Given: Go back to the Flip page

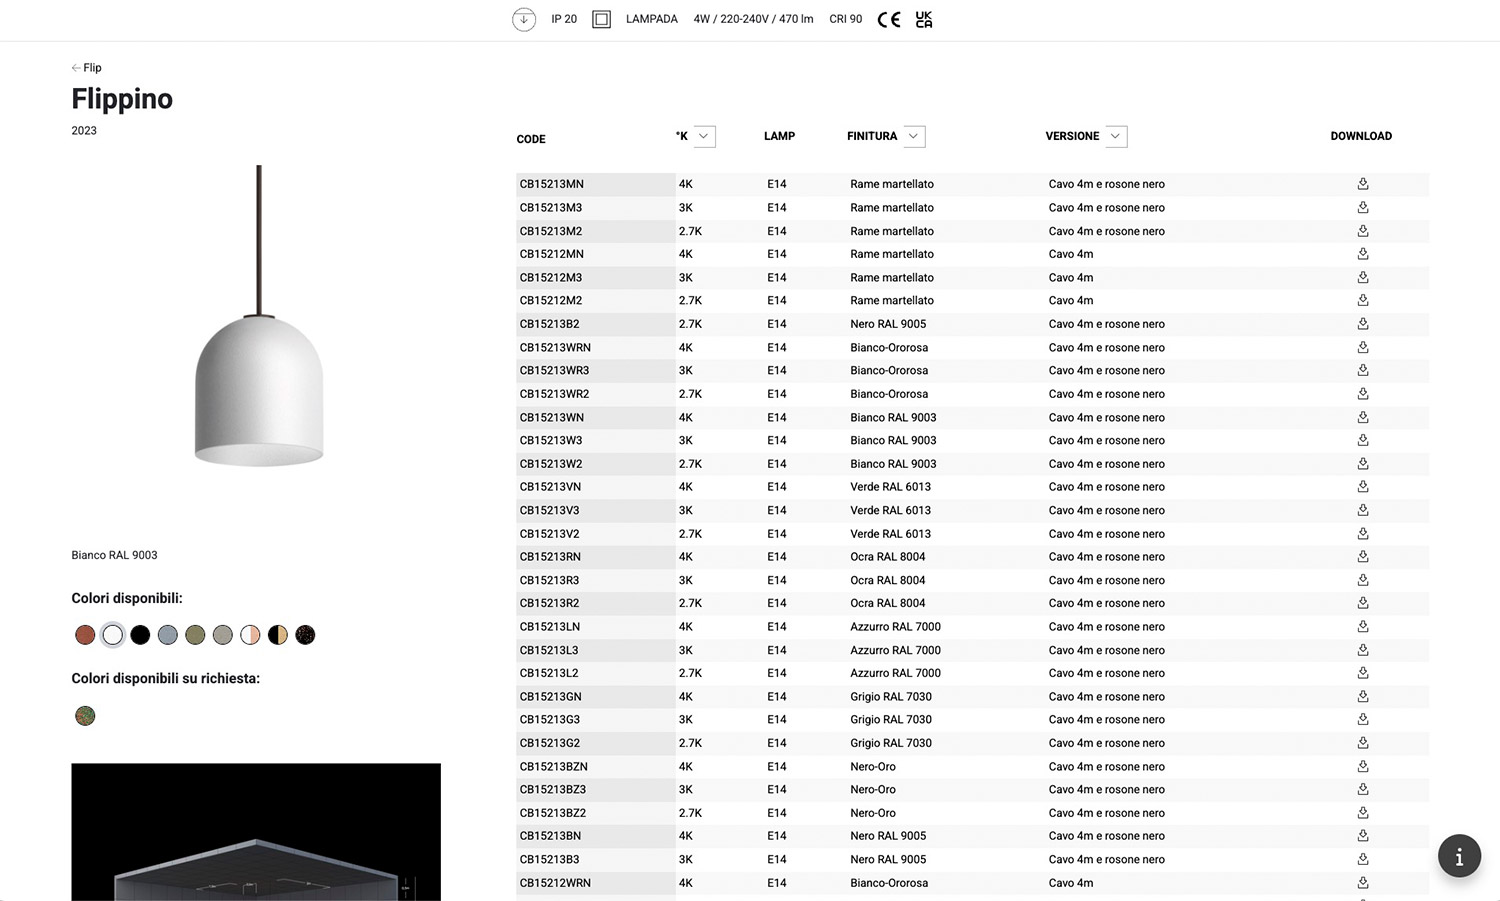Looking at the screenshot, I should pos(87,68).
